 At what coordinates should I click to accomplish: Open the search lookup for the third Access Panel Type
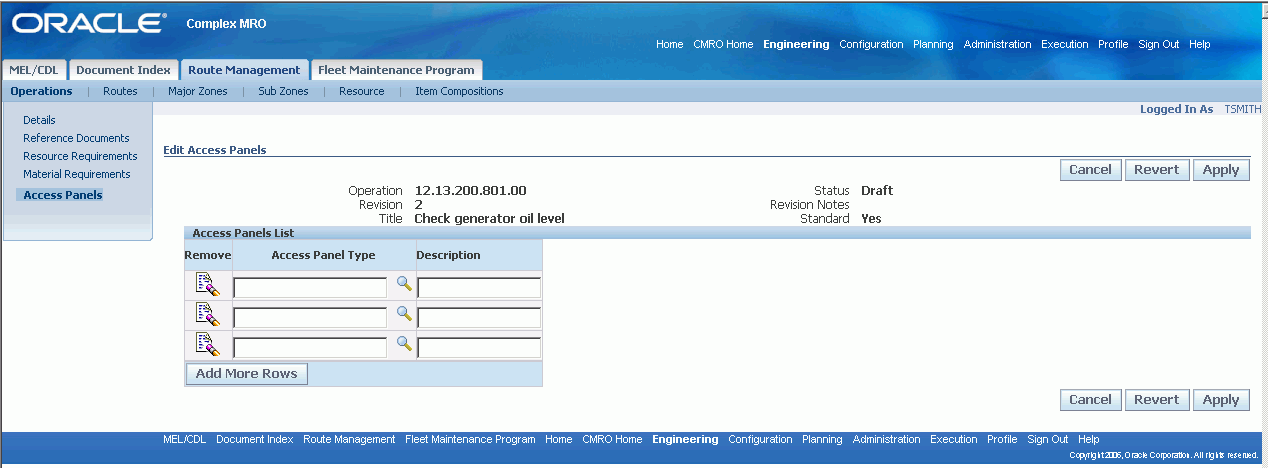(x=404, y=344)
